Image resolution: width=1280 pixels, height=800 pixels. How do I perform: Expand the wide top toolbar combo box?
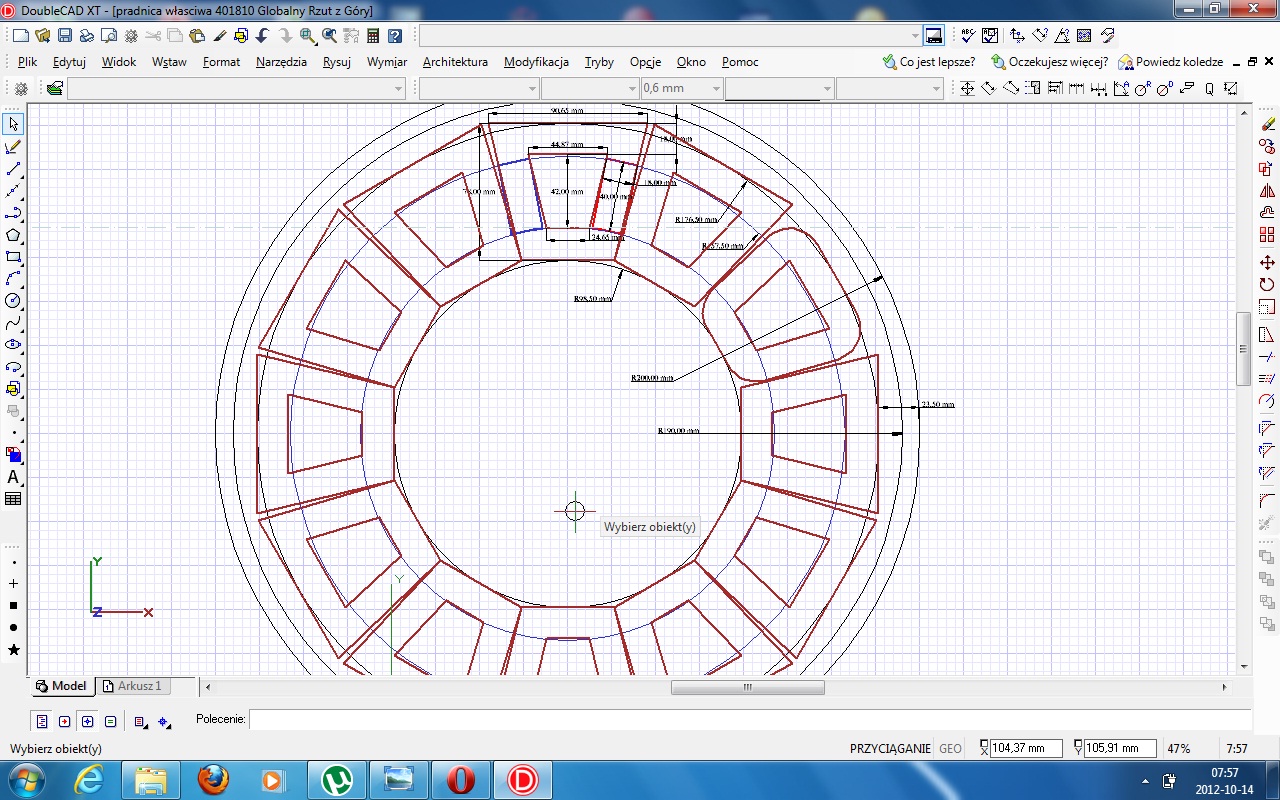pyautogui.click(x=915, y=36)
